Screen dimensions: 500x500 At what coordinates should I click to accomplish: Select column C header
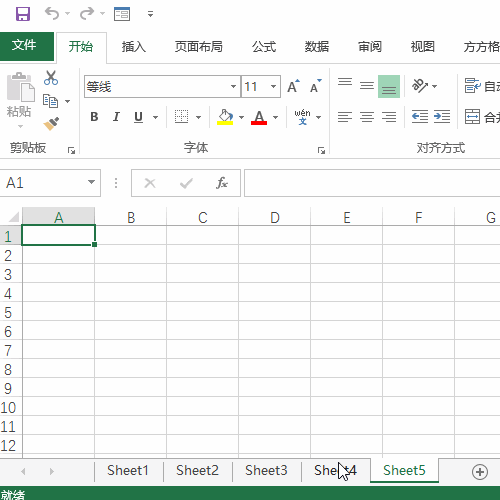pos(203,217)
